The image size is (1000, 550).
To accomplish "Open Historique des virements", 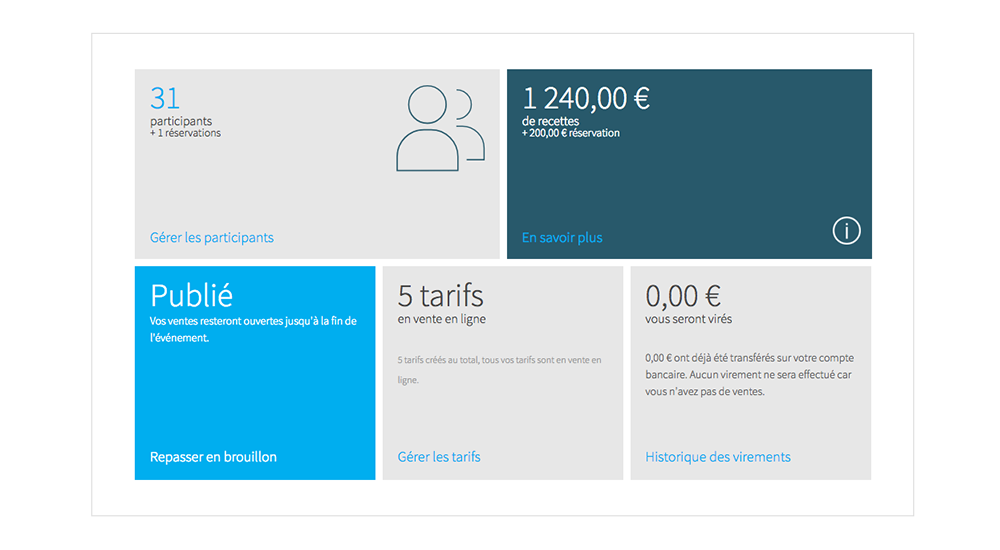I will tap(717, 457).
